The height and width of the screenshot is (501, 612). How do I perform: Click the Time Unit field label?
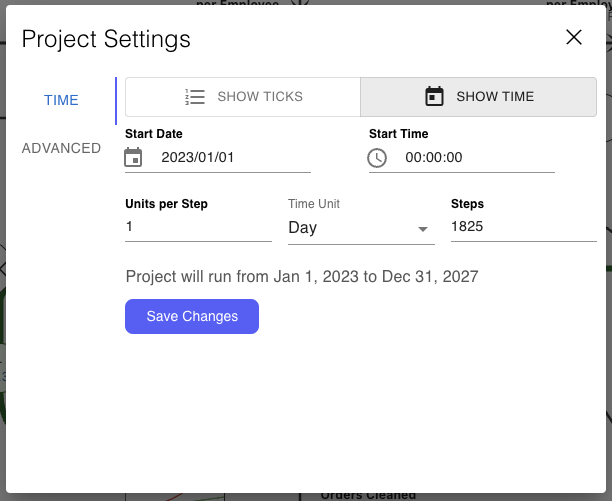(314, 204)
